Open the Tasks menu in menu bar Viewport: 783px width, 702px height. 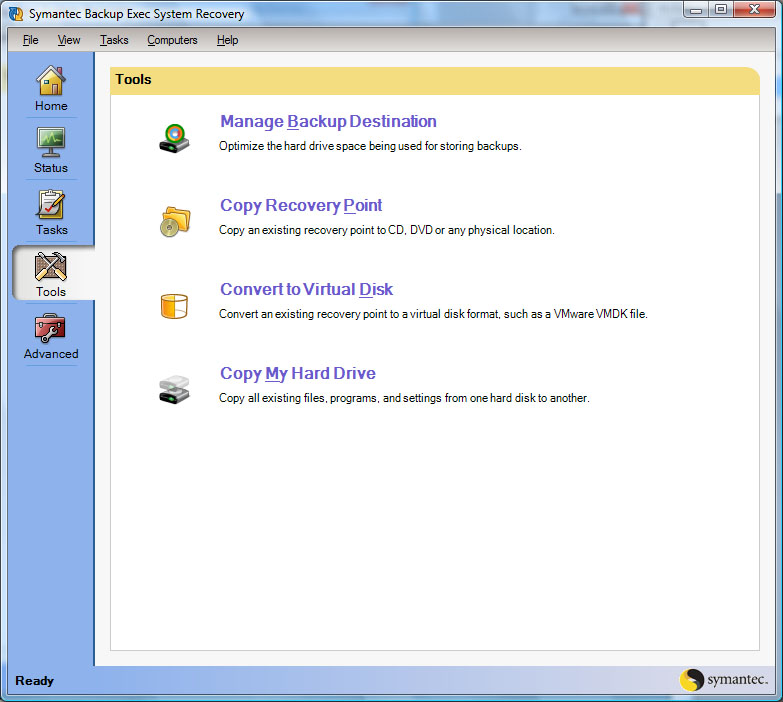pos(114,40)
